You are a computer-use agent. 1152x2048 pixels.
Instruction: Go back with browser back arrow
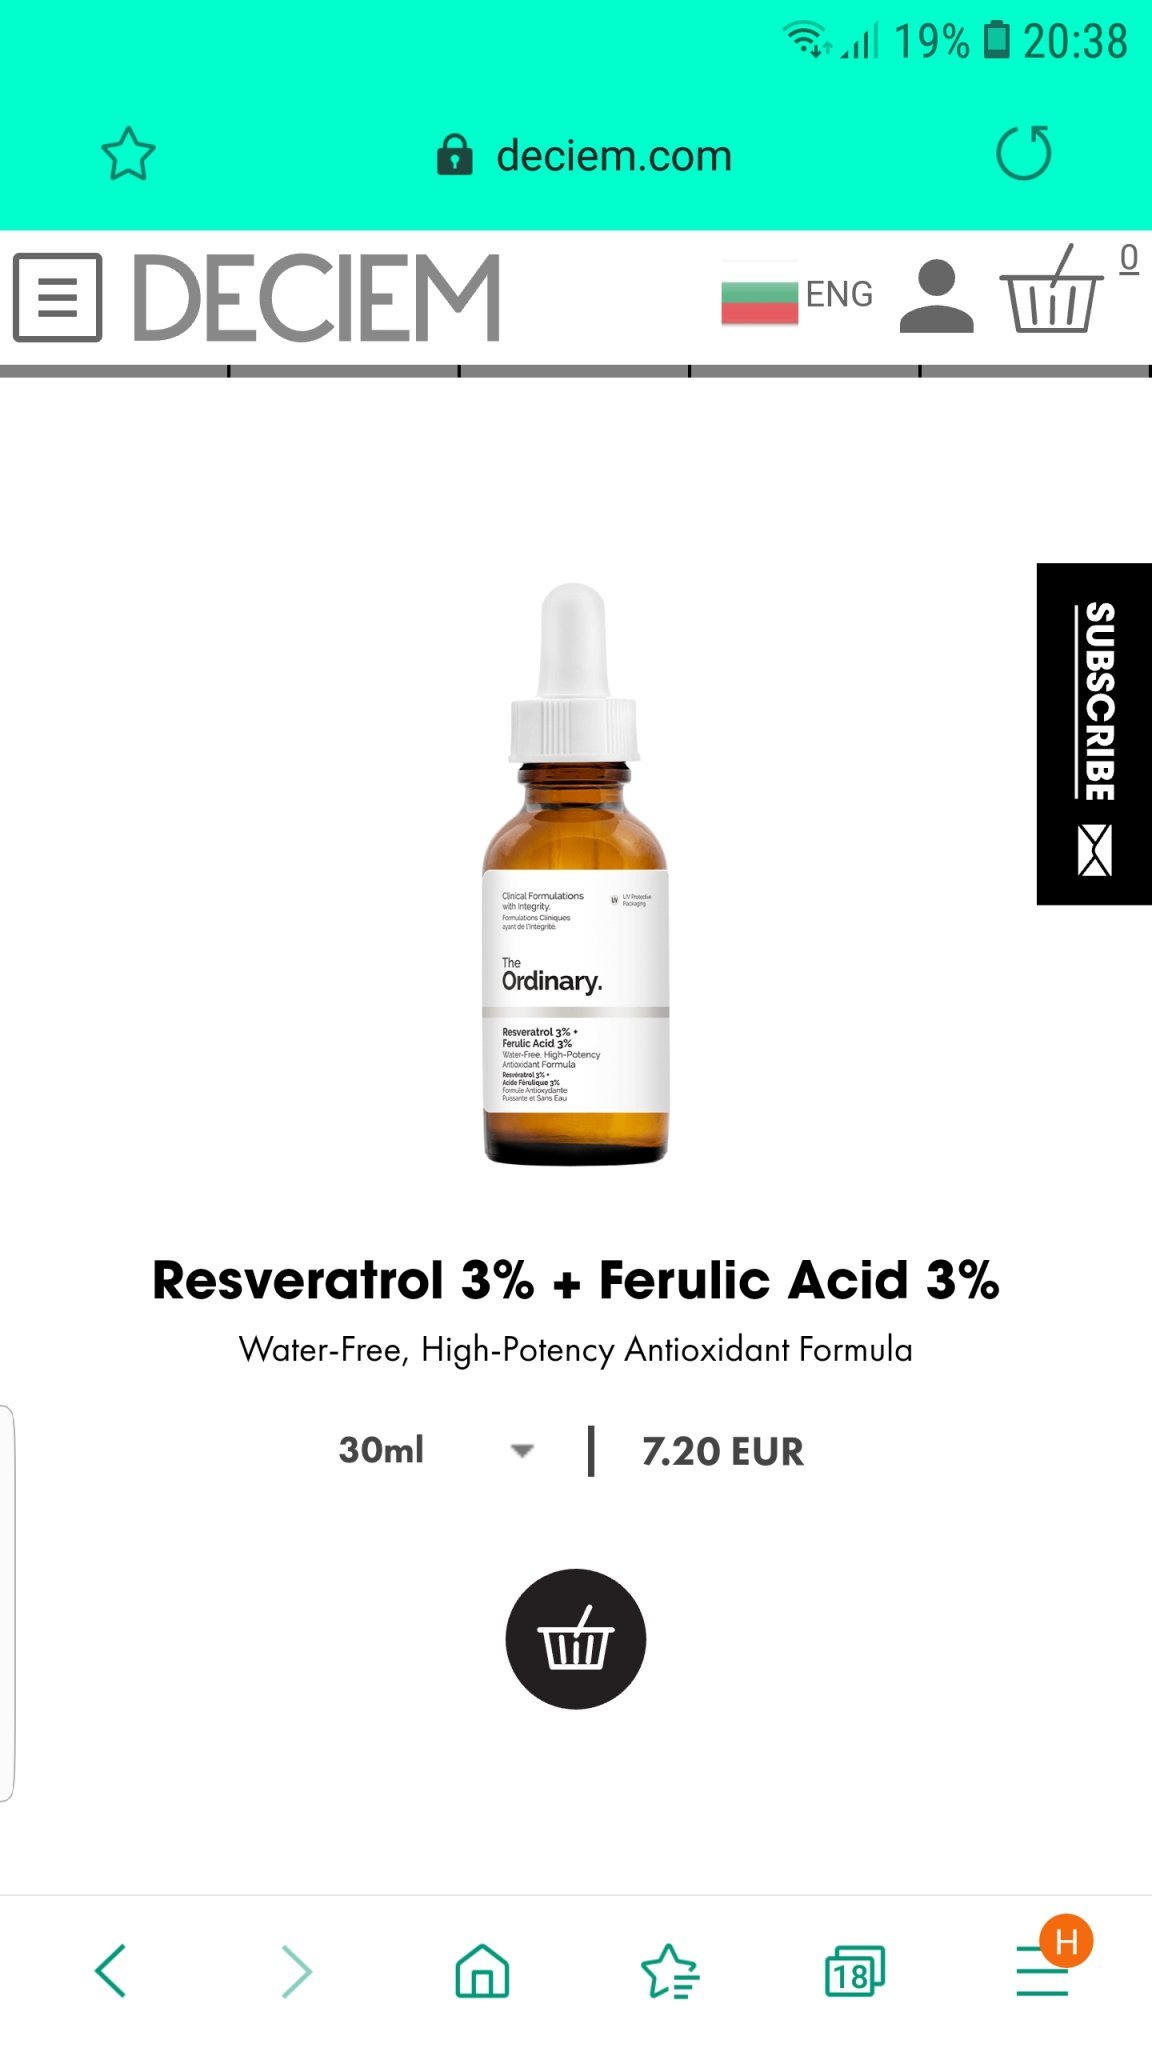pos(110,1971)
